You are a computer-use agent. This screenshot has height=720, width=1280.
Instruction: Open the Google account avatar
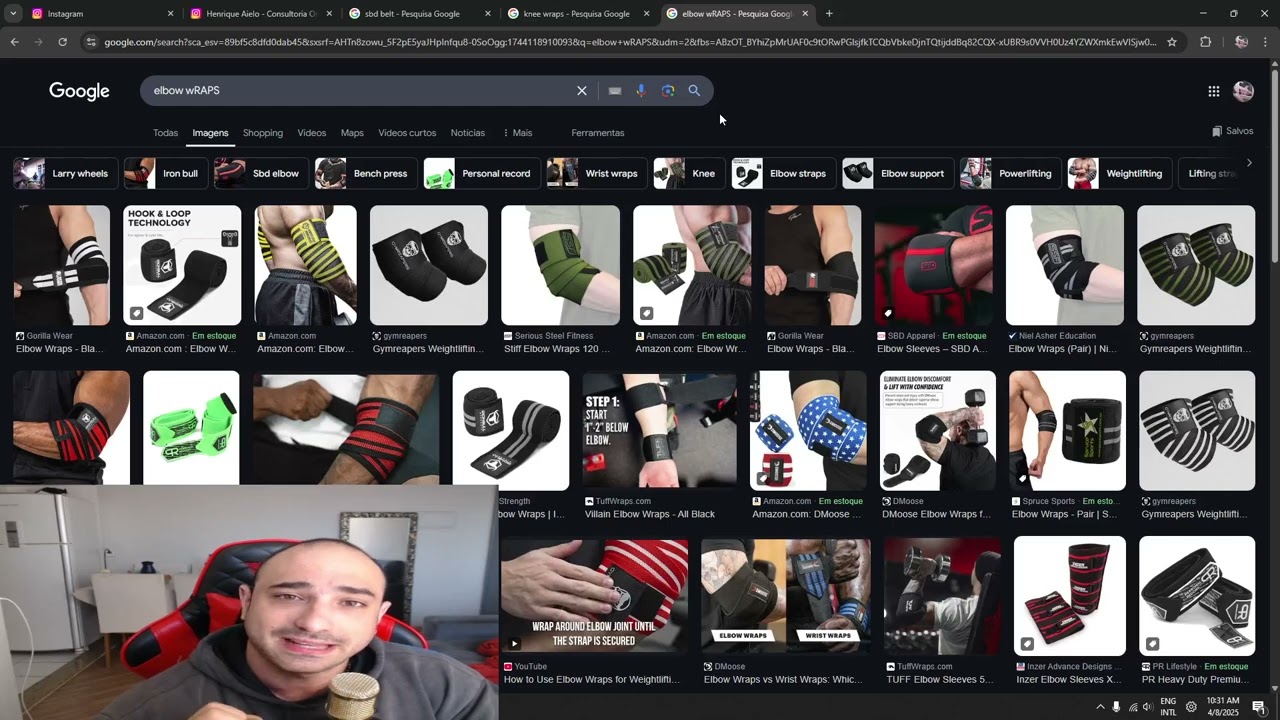1244,91
